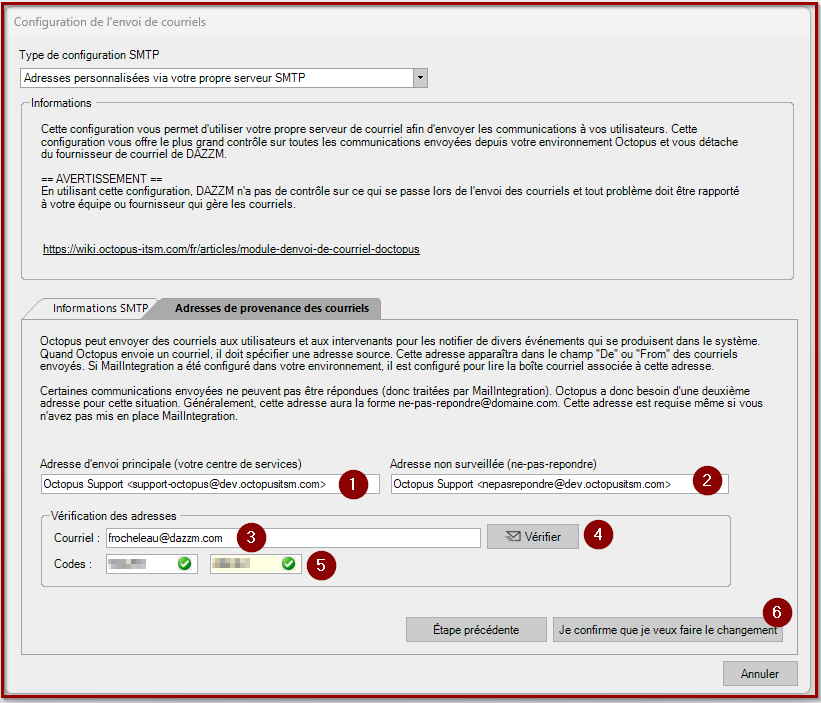Click the red callout marker number 3
Image resolution: width=821 pixels, height=703 pixels.
click(251, 538)
